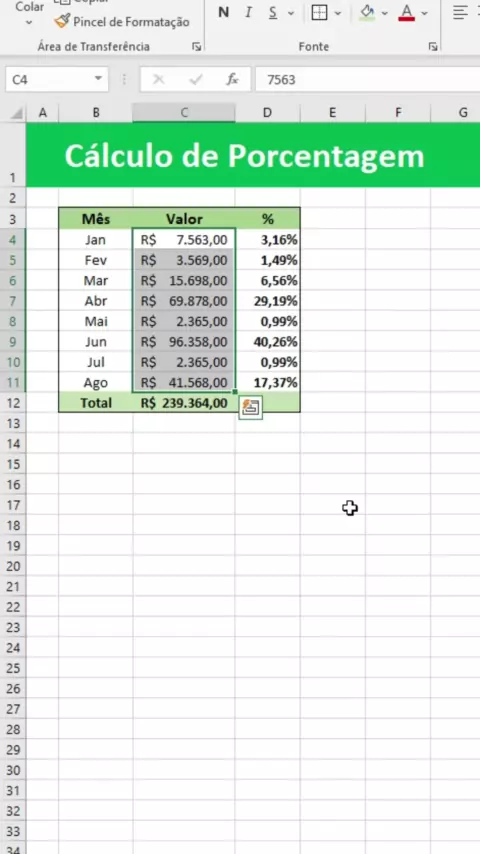
Task: Open Quick Analysis icon below selection
Action: click(x=251, y=407)
